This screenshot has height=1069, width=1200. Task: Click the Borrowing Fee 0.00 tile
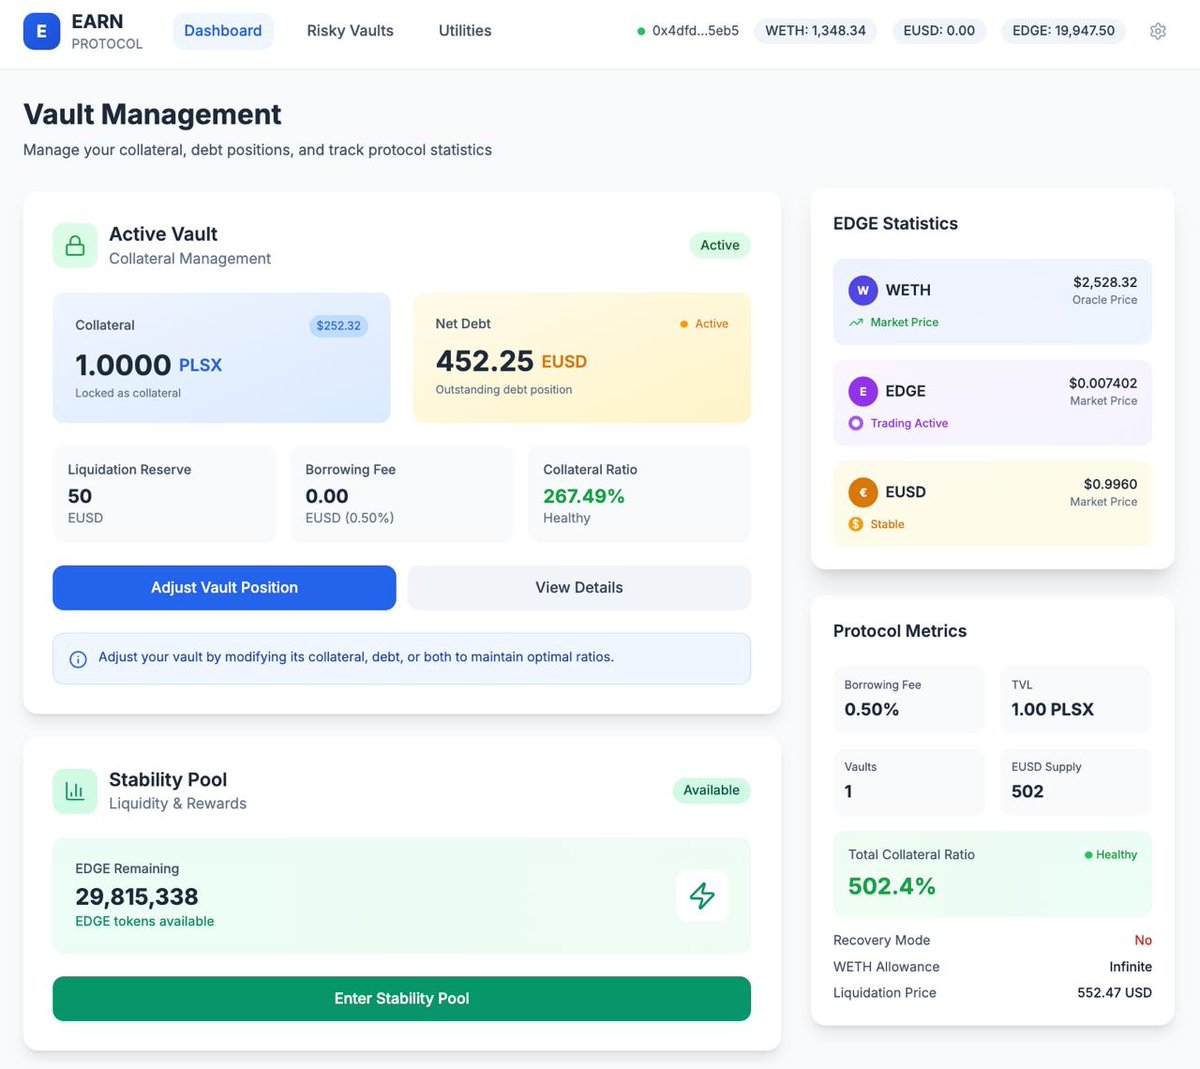(x=402, y=494)
